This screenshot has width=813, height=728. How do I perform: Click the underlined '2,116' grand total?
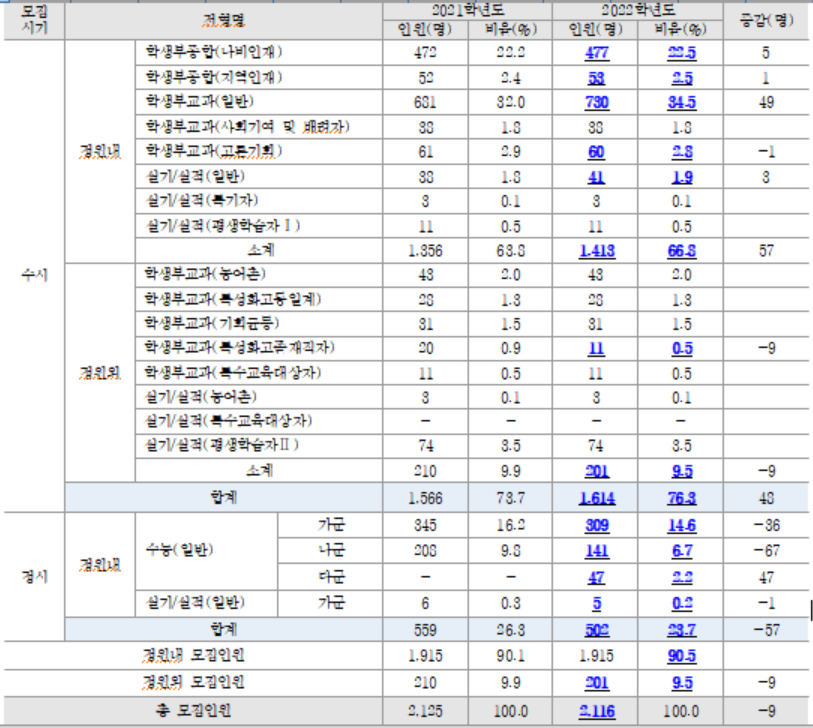tap(597, 711)
